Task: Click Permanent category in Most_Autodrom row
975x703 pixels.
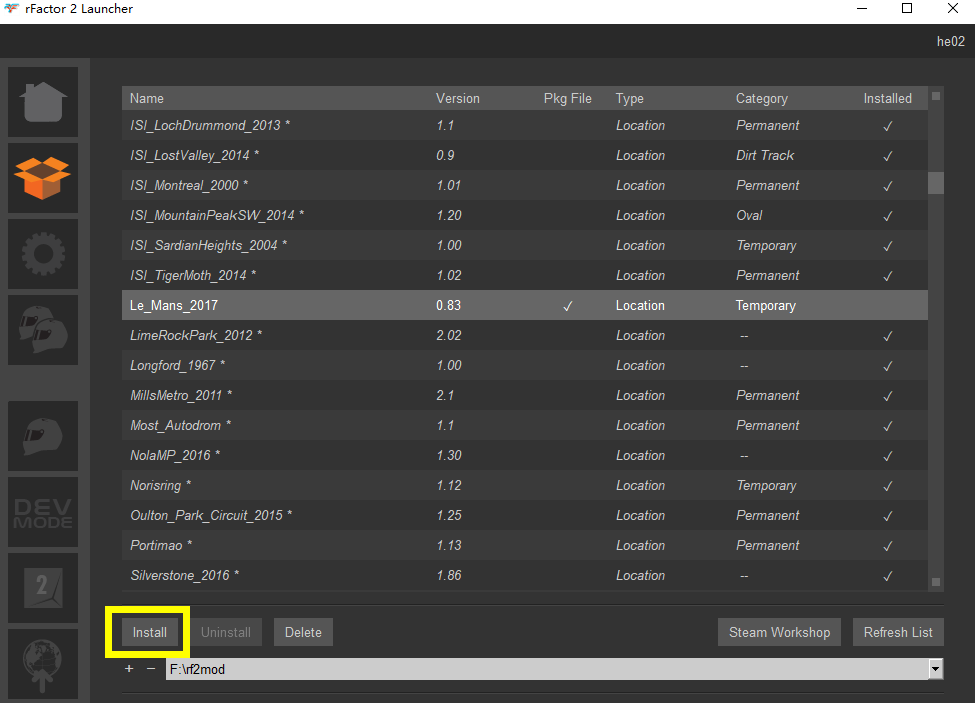Action: (767, 425)
